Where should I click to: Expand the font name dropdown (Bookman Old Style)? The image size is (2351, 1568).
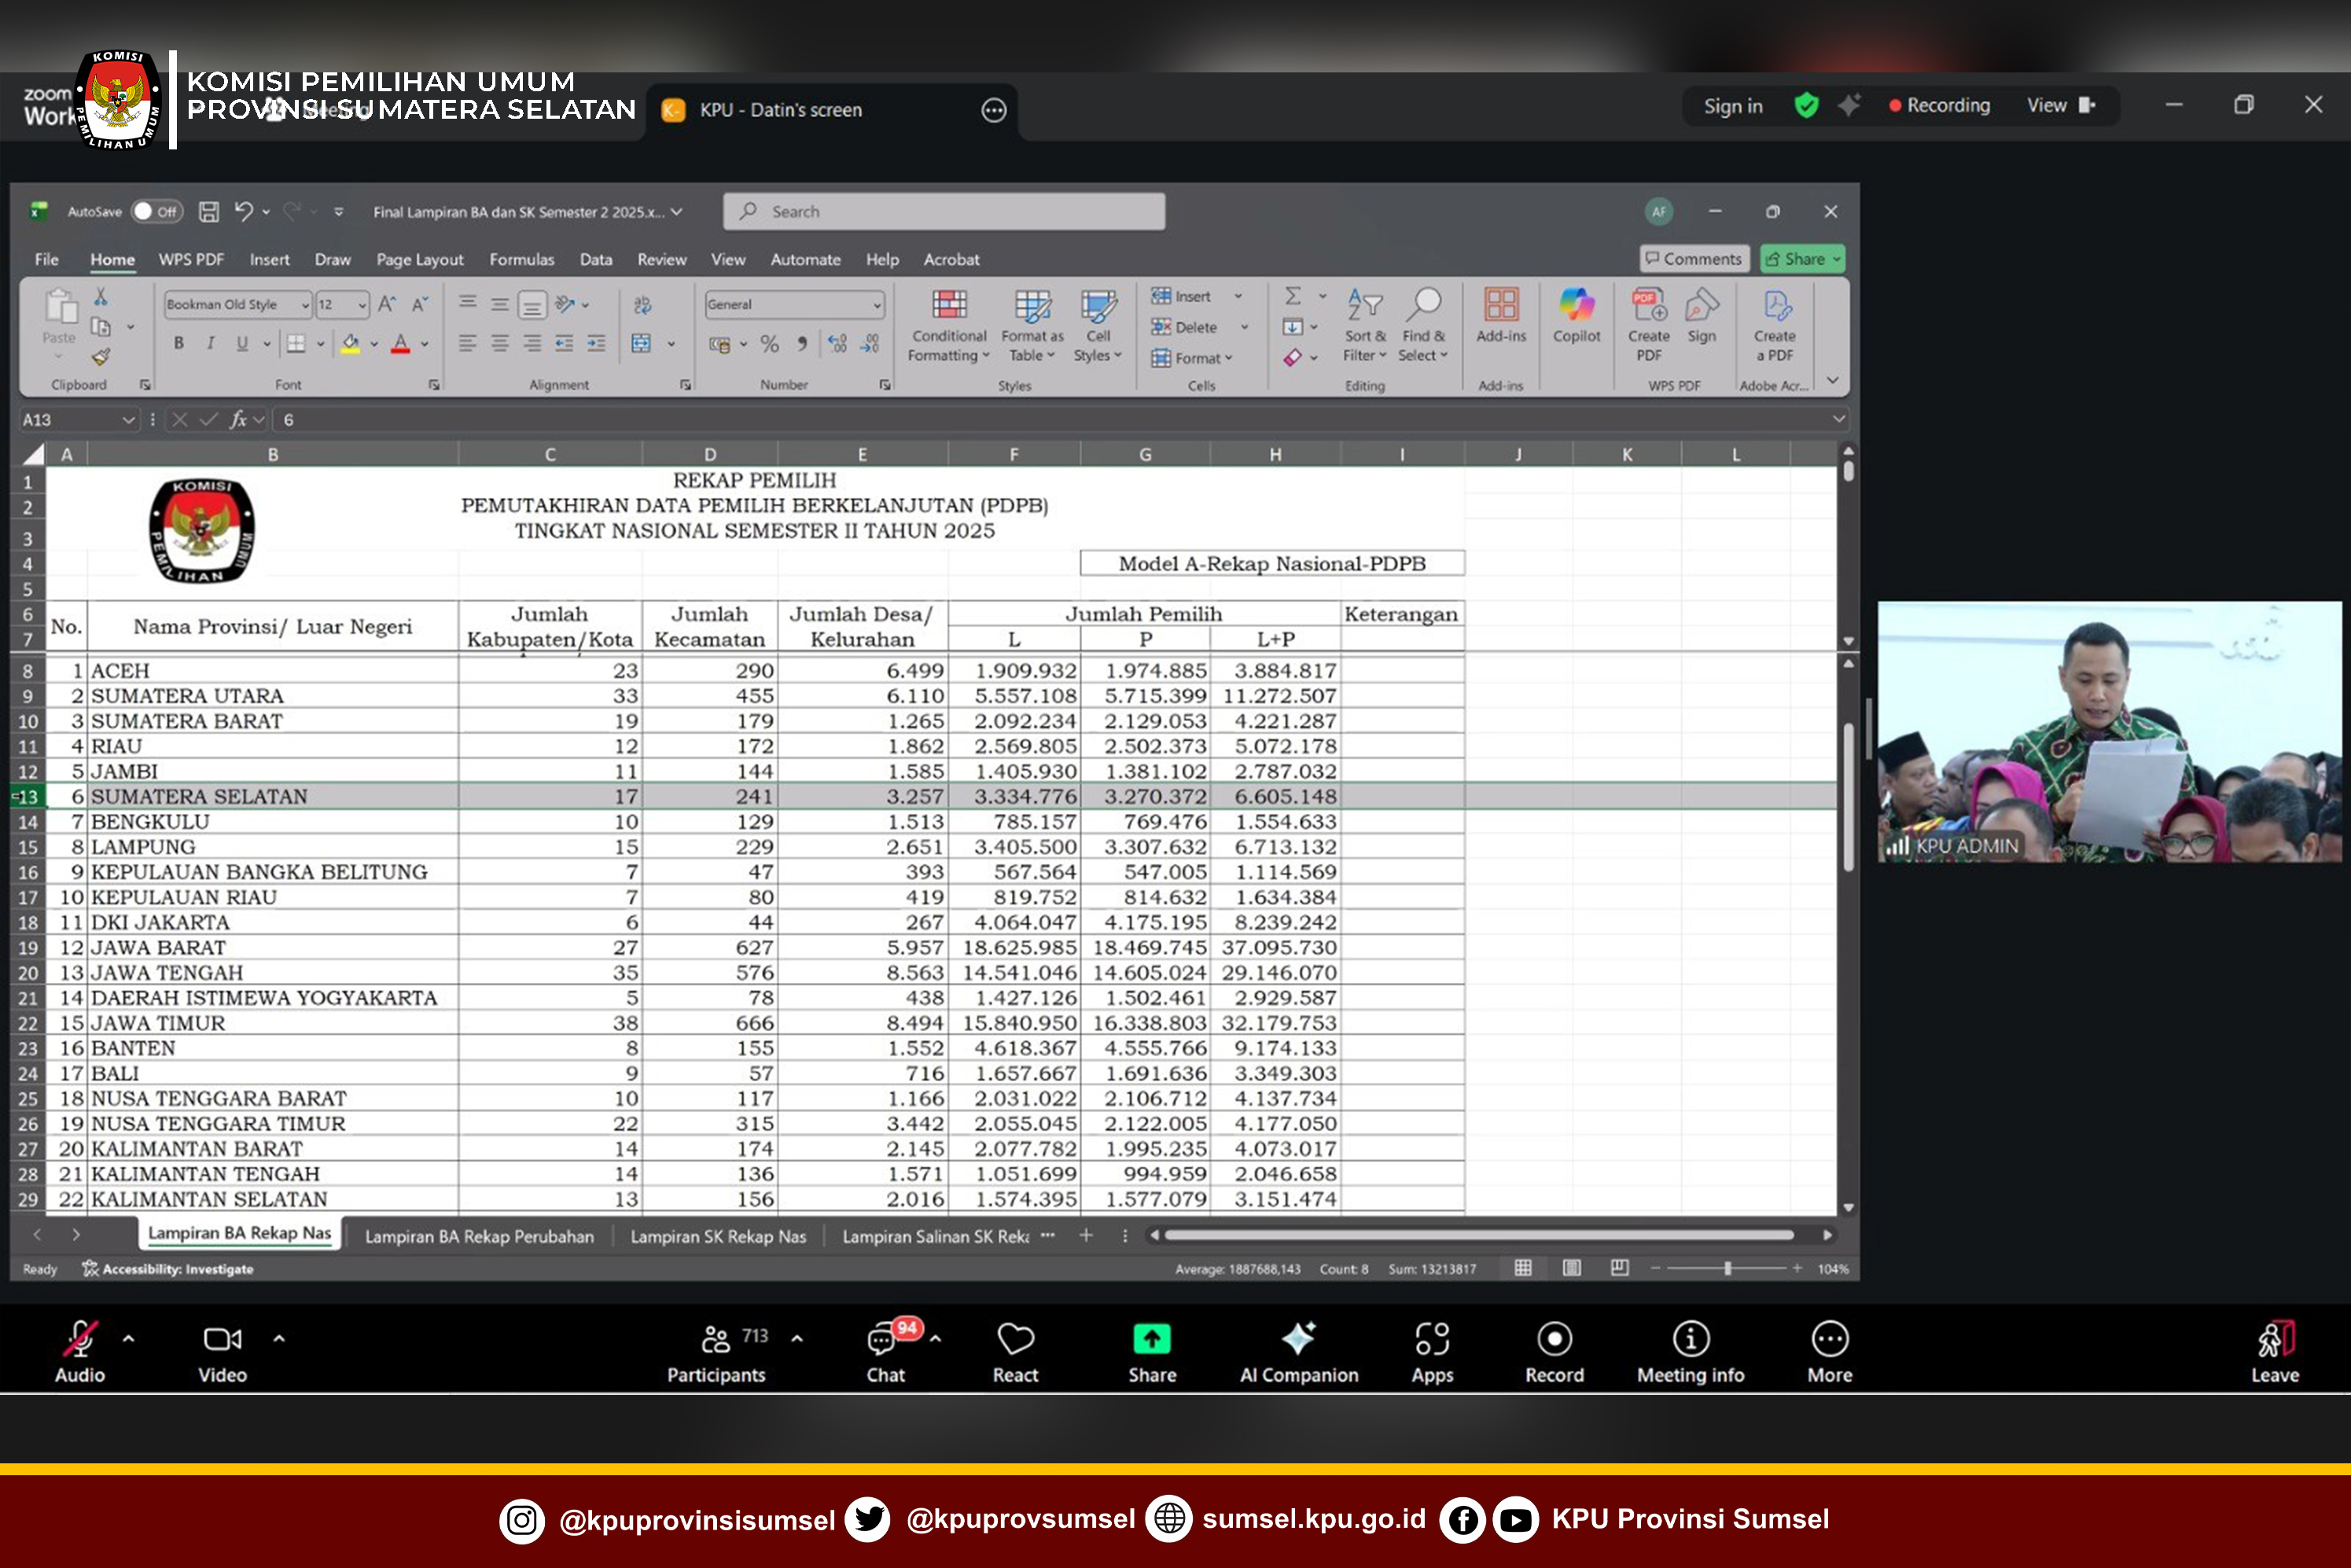(305, 305)
